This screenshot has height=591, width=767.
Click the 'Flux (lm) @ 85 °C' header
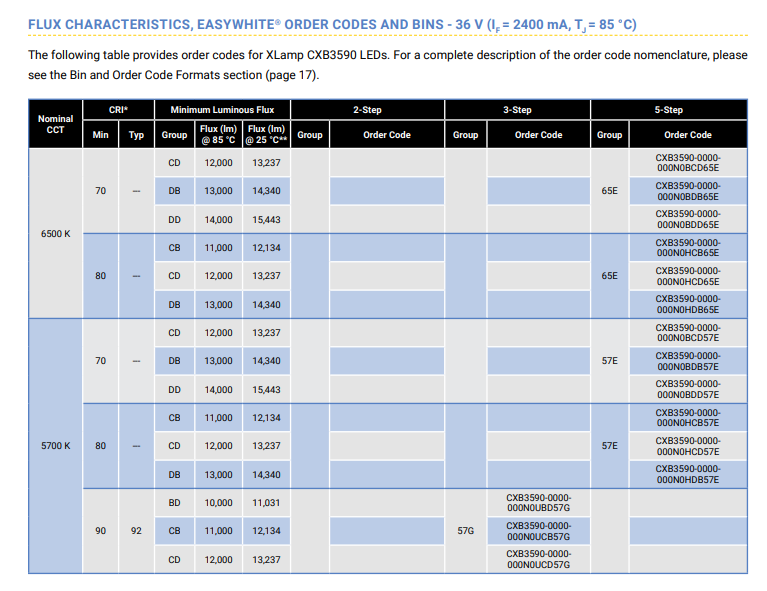point(218,135)
